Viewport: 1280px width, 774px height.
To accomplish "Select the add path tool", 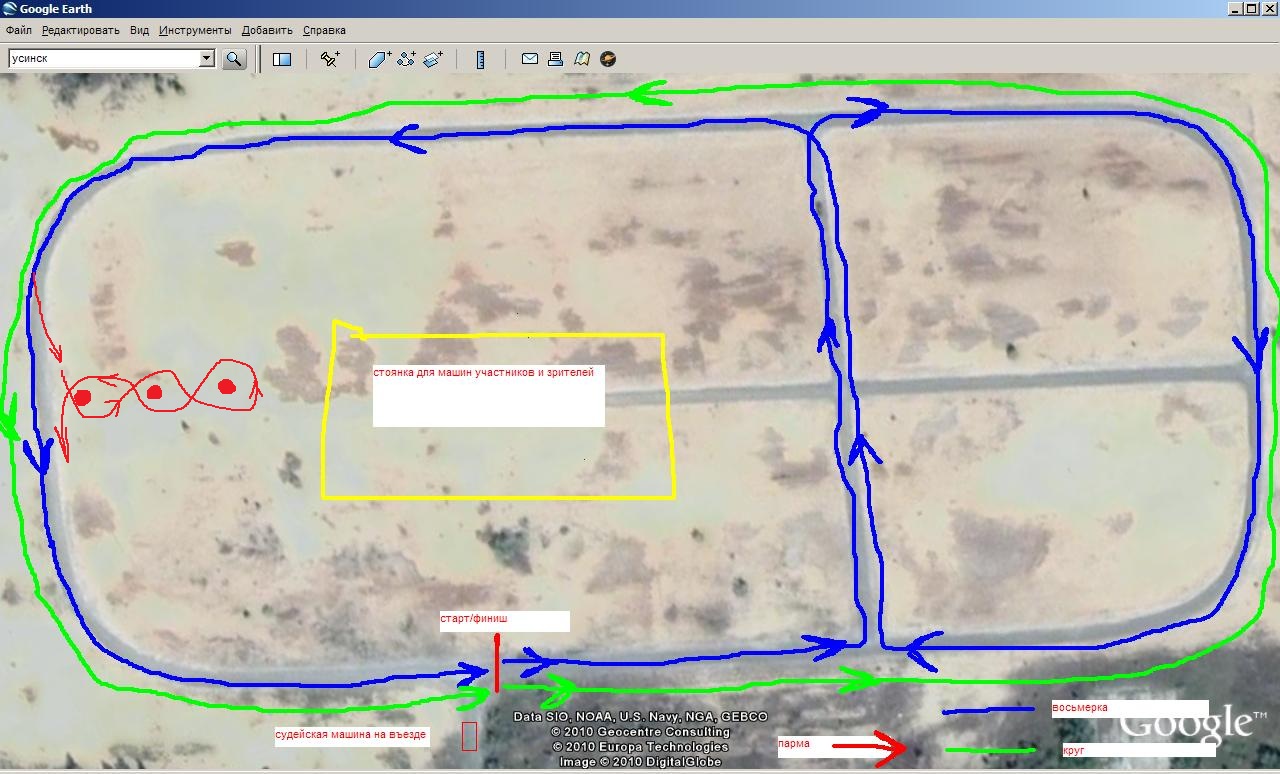I will pyautogui.click(x=406, y=59).
